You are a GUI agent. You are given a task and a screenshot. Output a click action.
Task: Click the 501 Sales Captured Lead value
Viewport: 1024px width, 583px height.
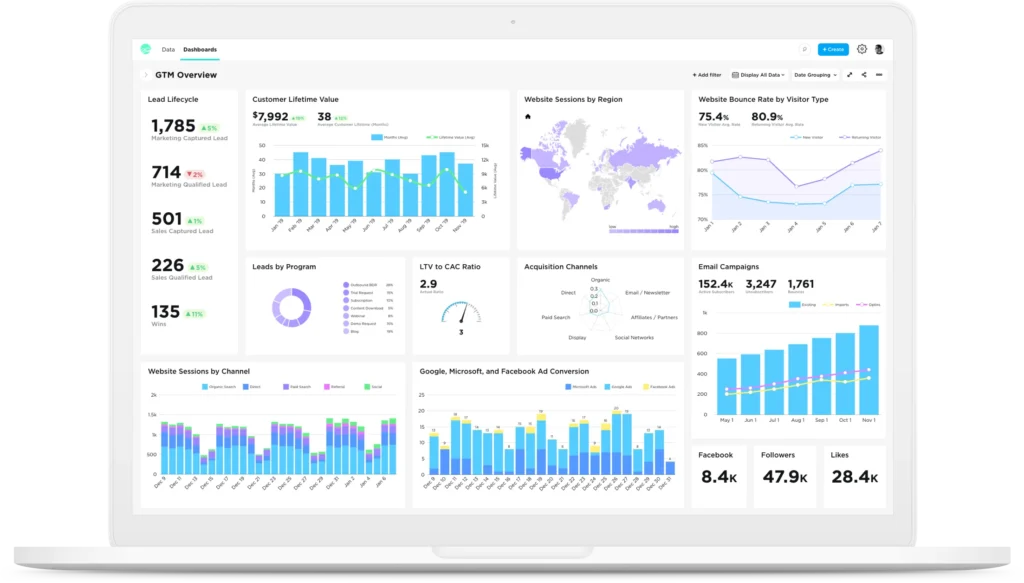pyautogui.click(x=167, y=219)
